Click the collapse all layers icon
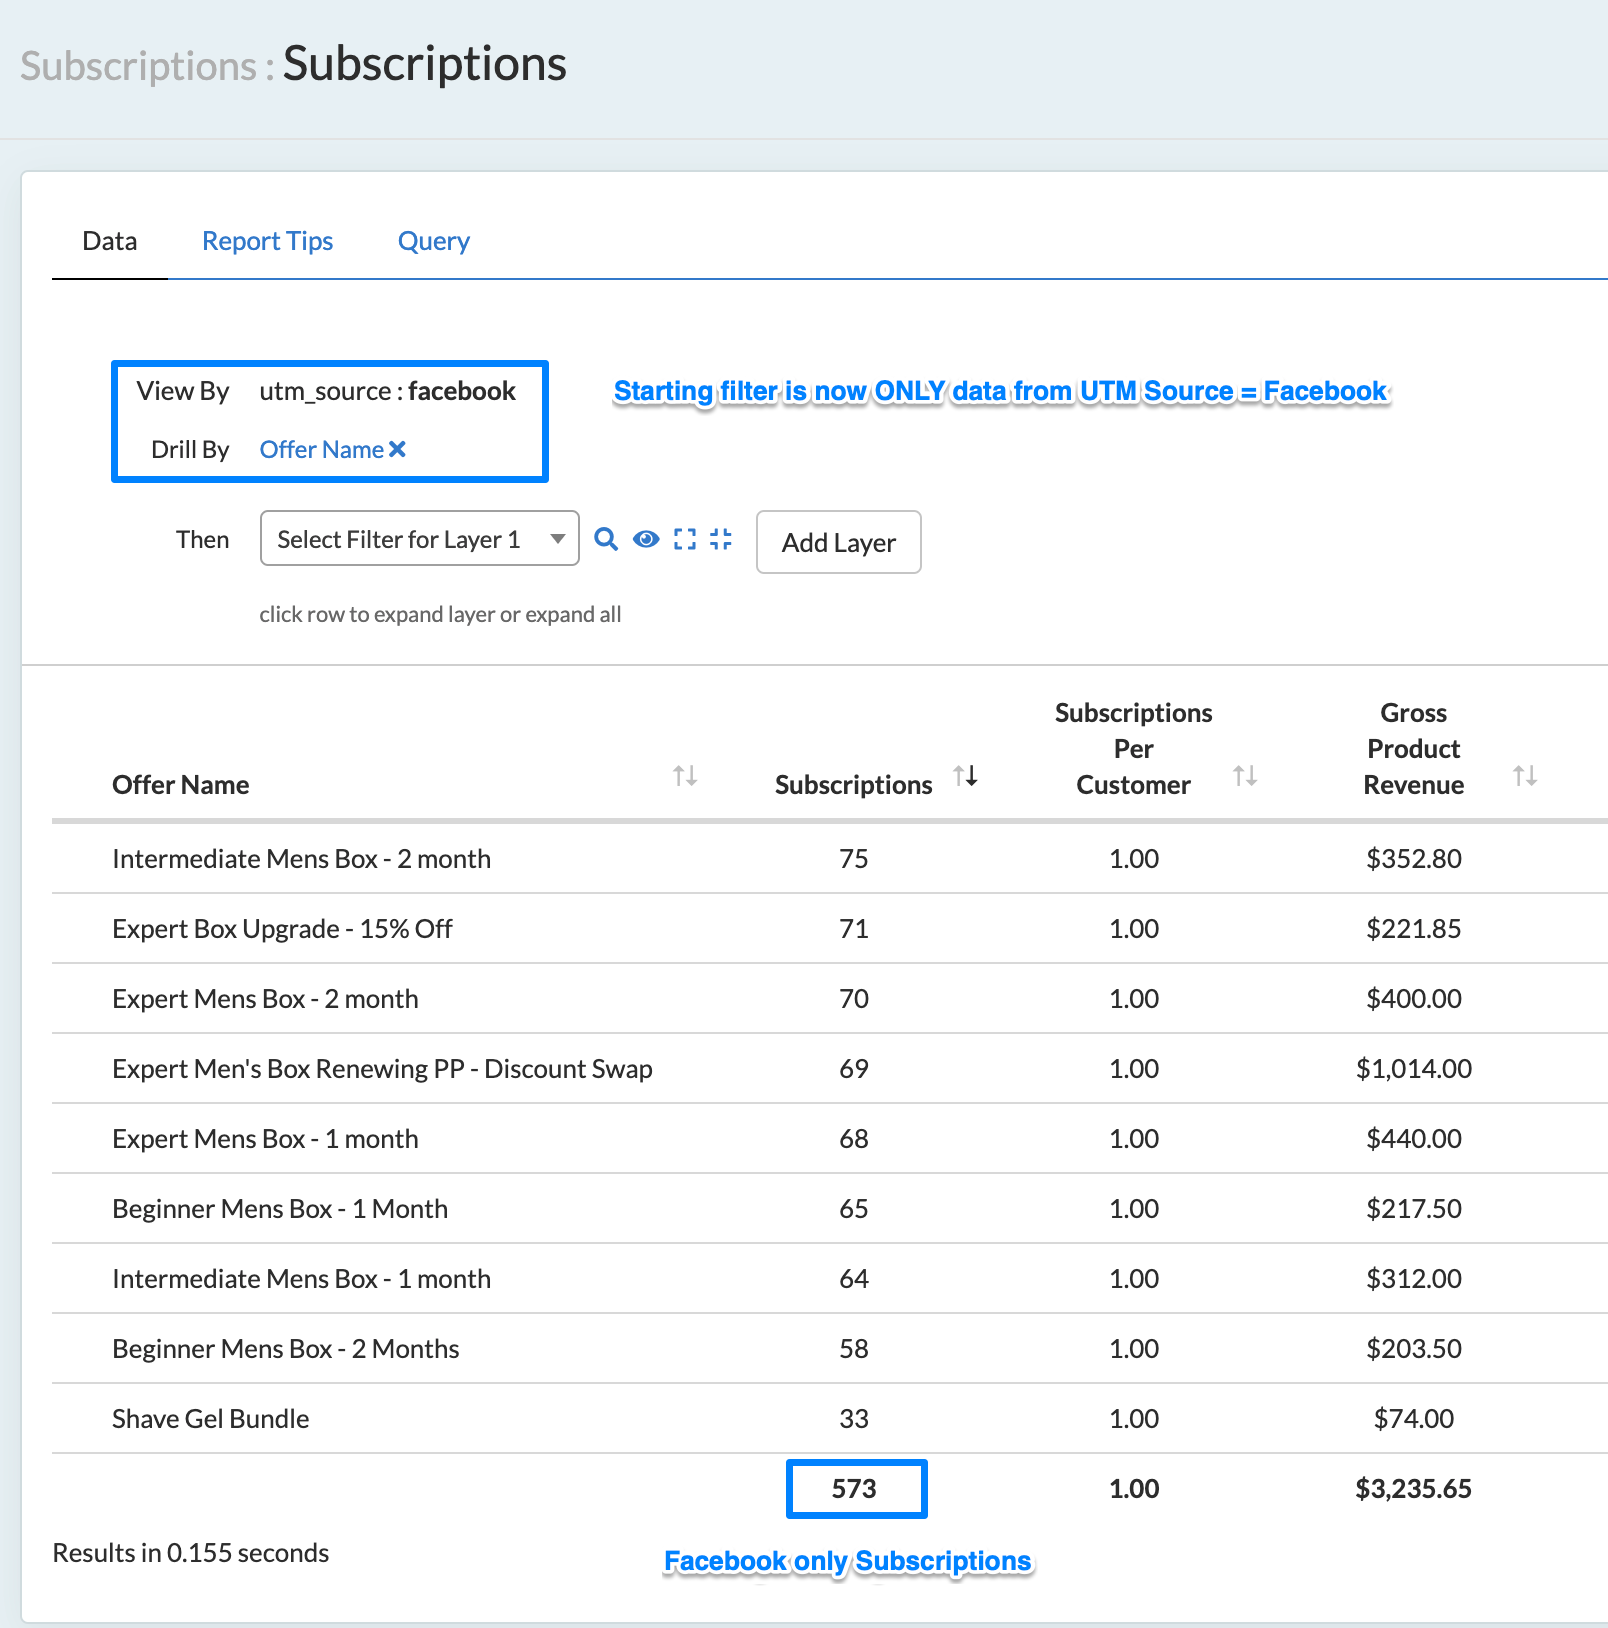Image resolution: width=1608 pixels, height=1628 pixels. tap(721, 540)
